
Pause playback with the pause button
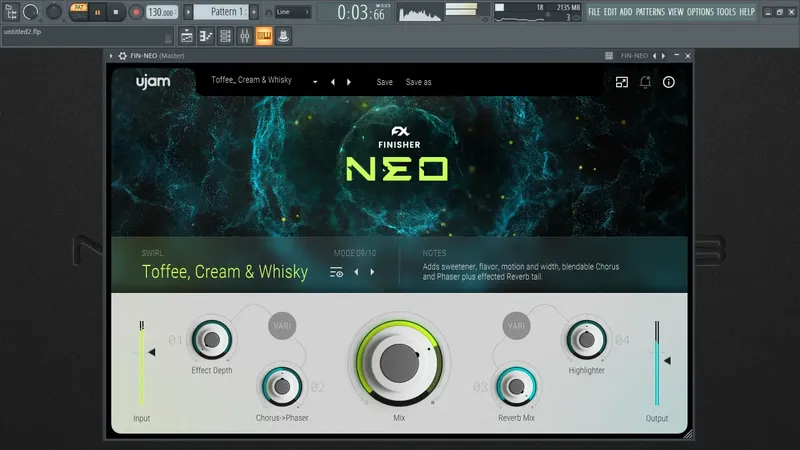(97, 12)
